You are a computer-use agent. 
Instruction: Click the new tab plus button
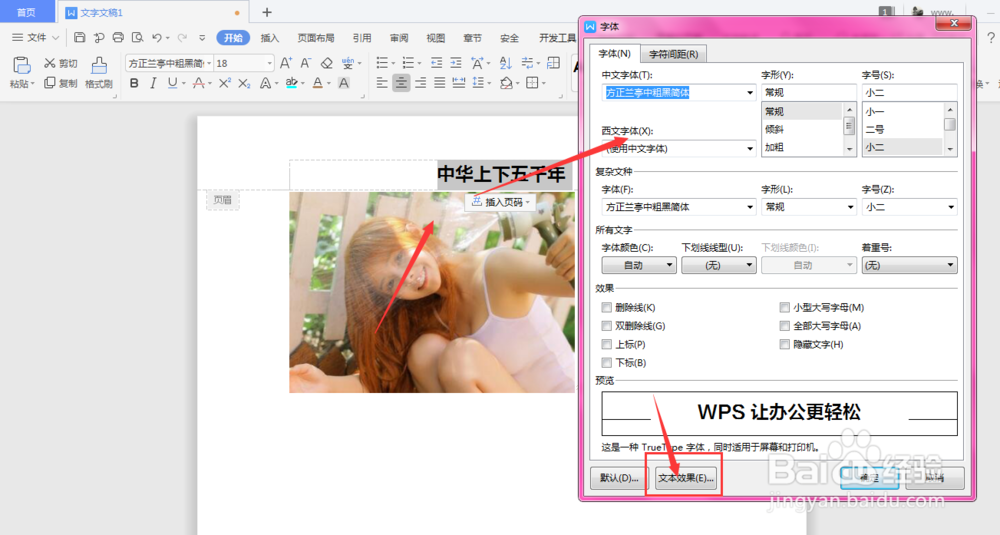point(267,12)
